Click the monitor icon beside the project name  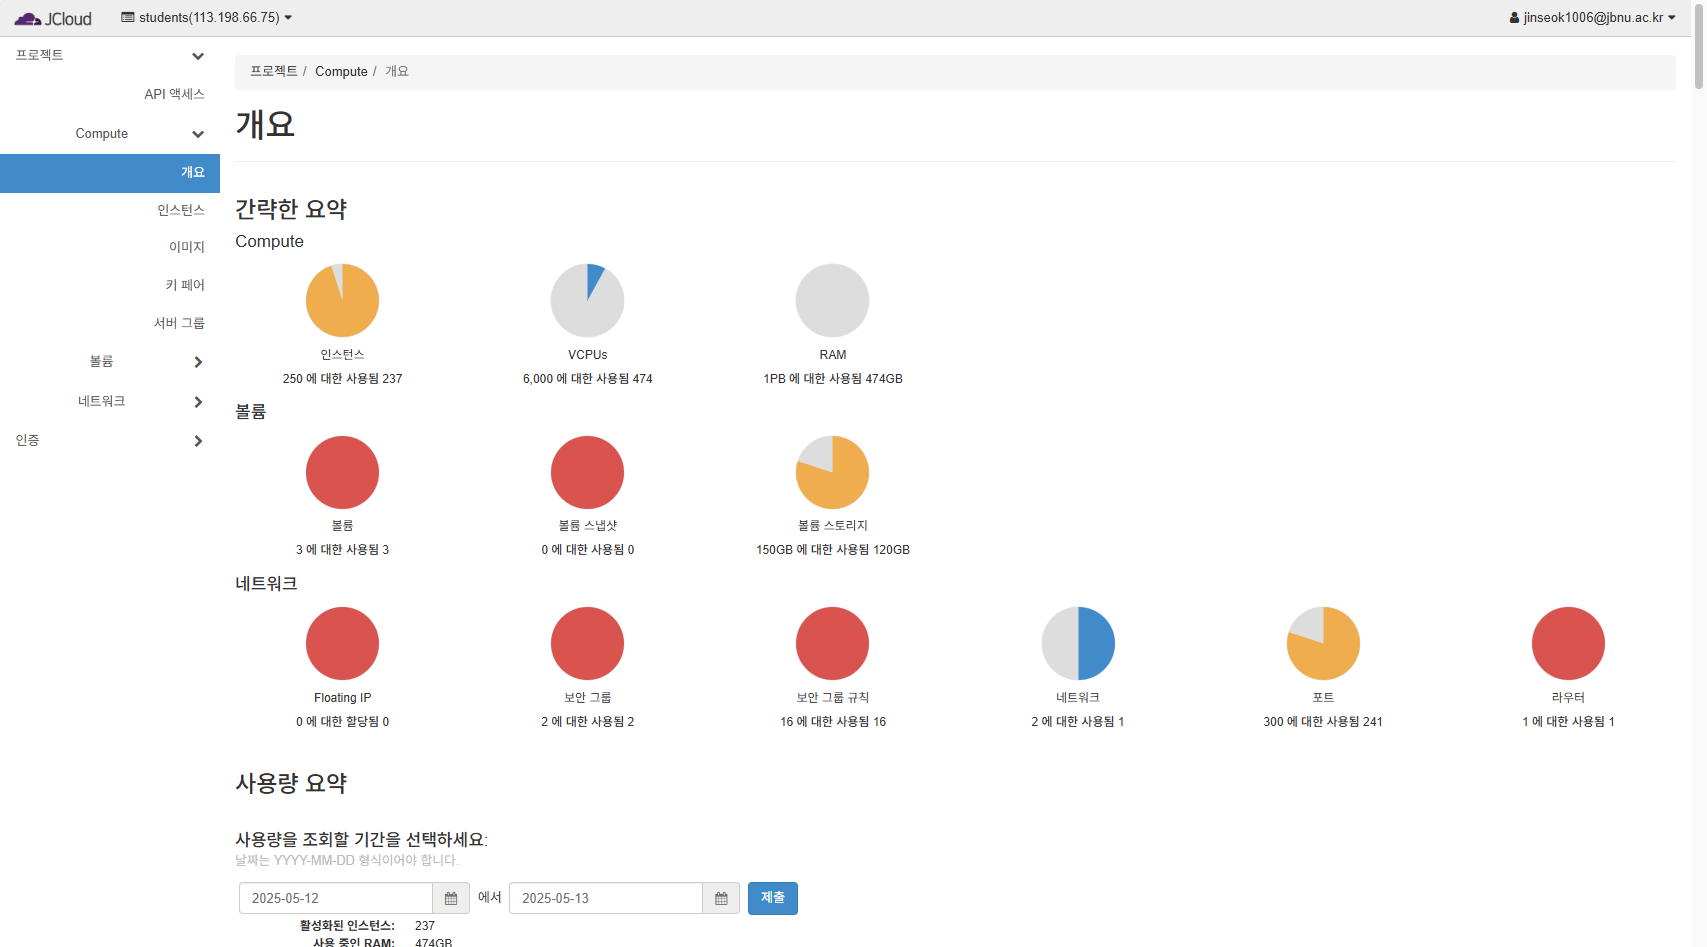(127, 17)
